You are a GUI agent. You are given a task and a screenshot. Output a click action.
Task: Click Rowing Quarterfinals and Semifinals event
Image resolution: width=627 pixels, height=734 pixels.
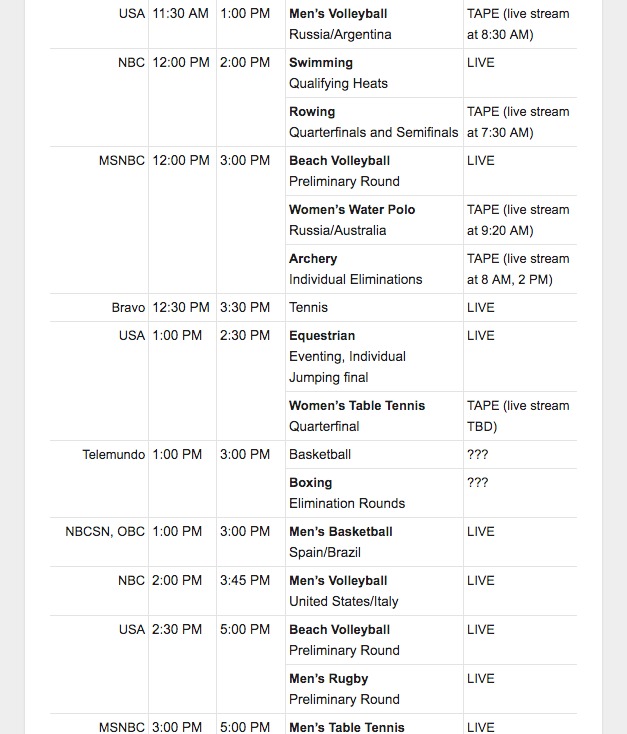[x=372, y=122]
